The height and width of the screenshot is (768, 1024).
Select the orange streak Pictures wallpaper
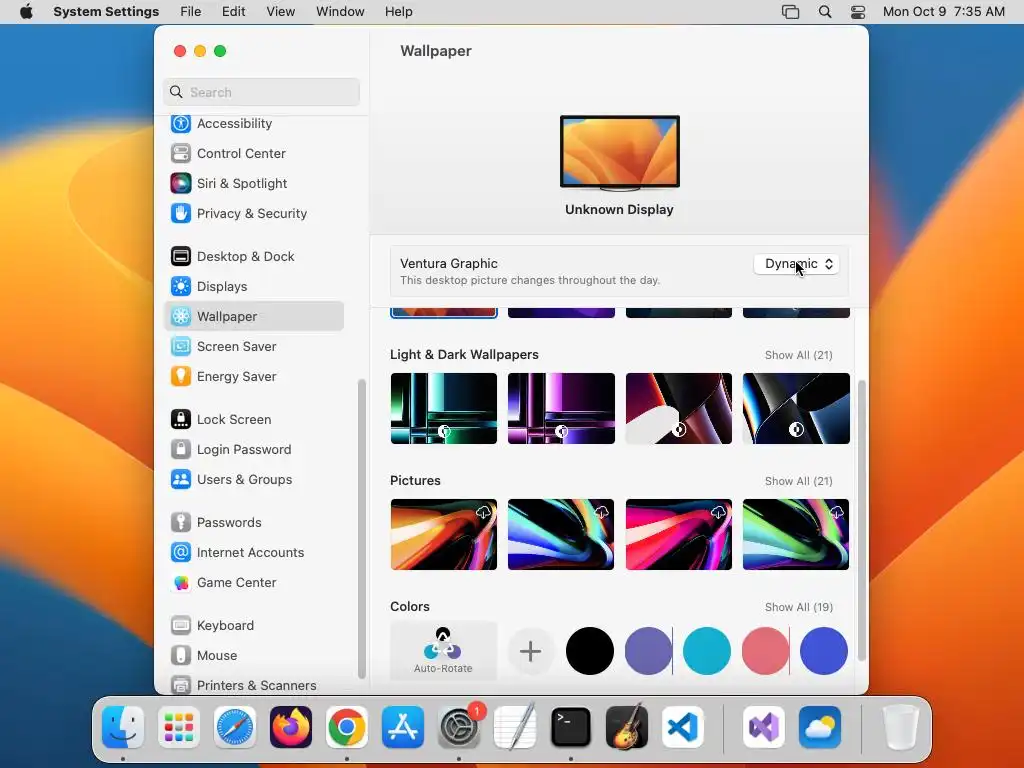click(443, 534)
